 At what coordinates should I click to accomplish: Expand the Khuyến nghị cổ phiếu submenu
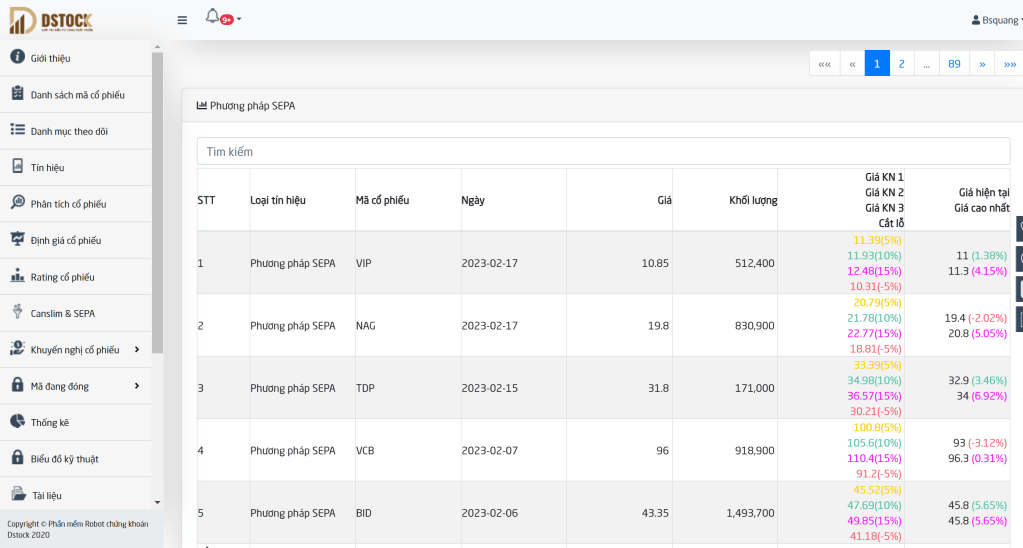(x=136, y=349)
